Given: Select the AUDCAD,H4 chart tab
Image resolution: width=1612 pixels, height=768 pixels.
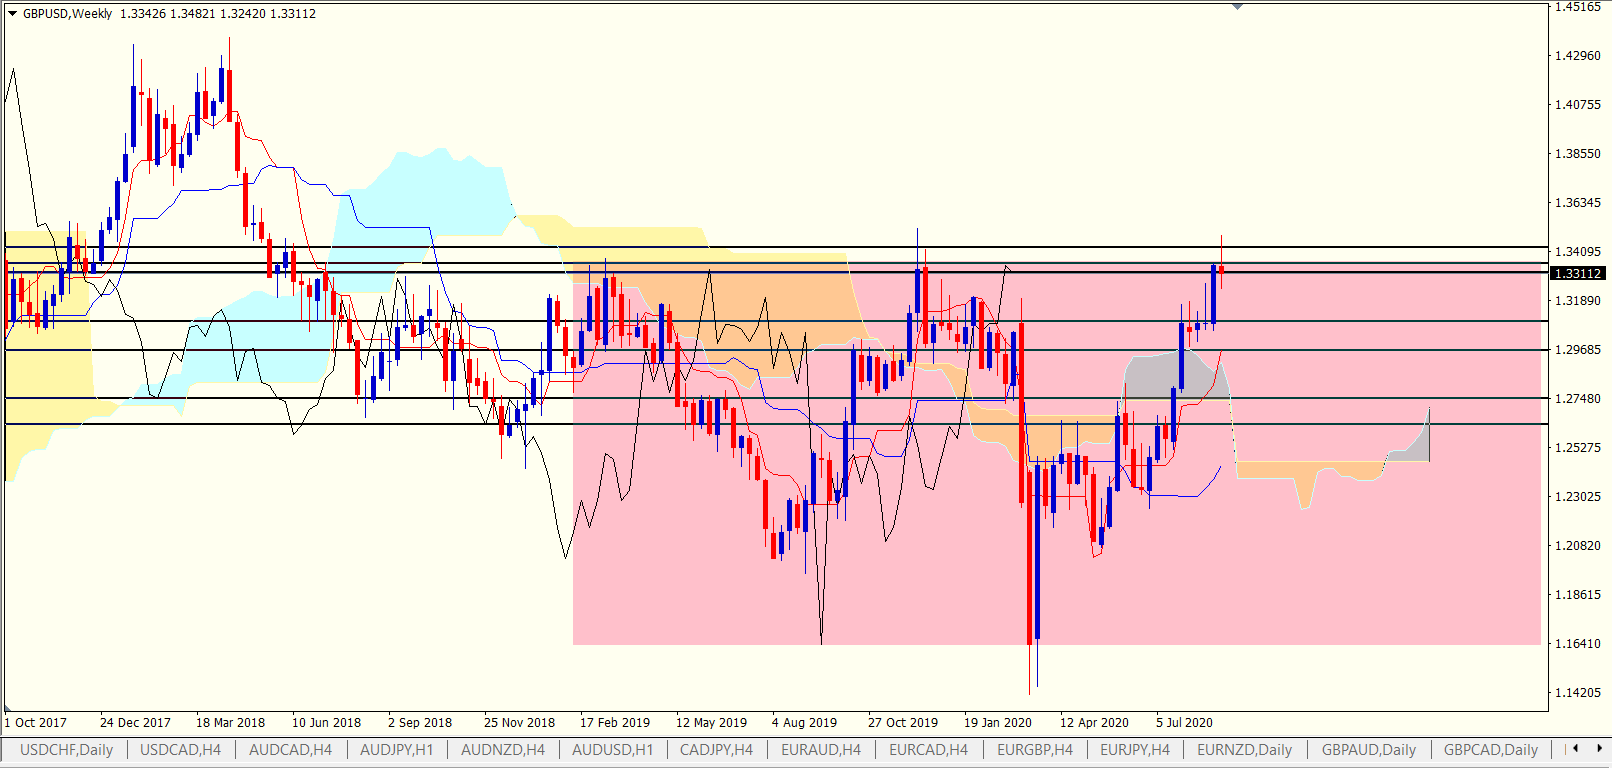Looking at the screenshot, I should click(290, 750).
